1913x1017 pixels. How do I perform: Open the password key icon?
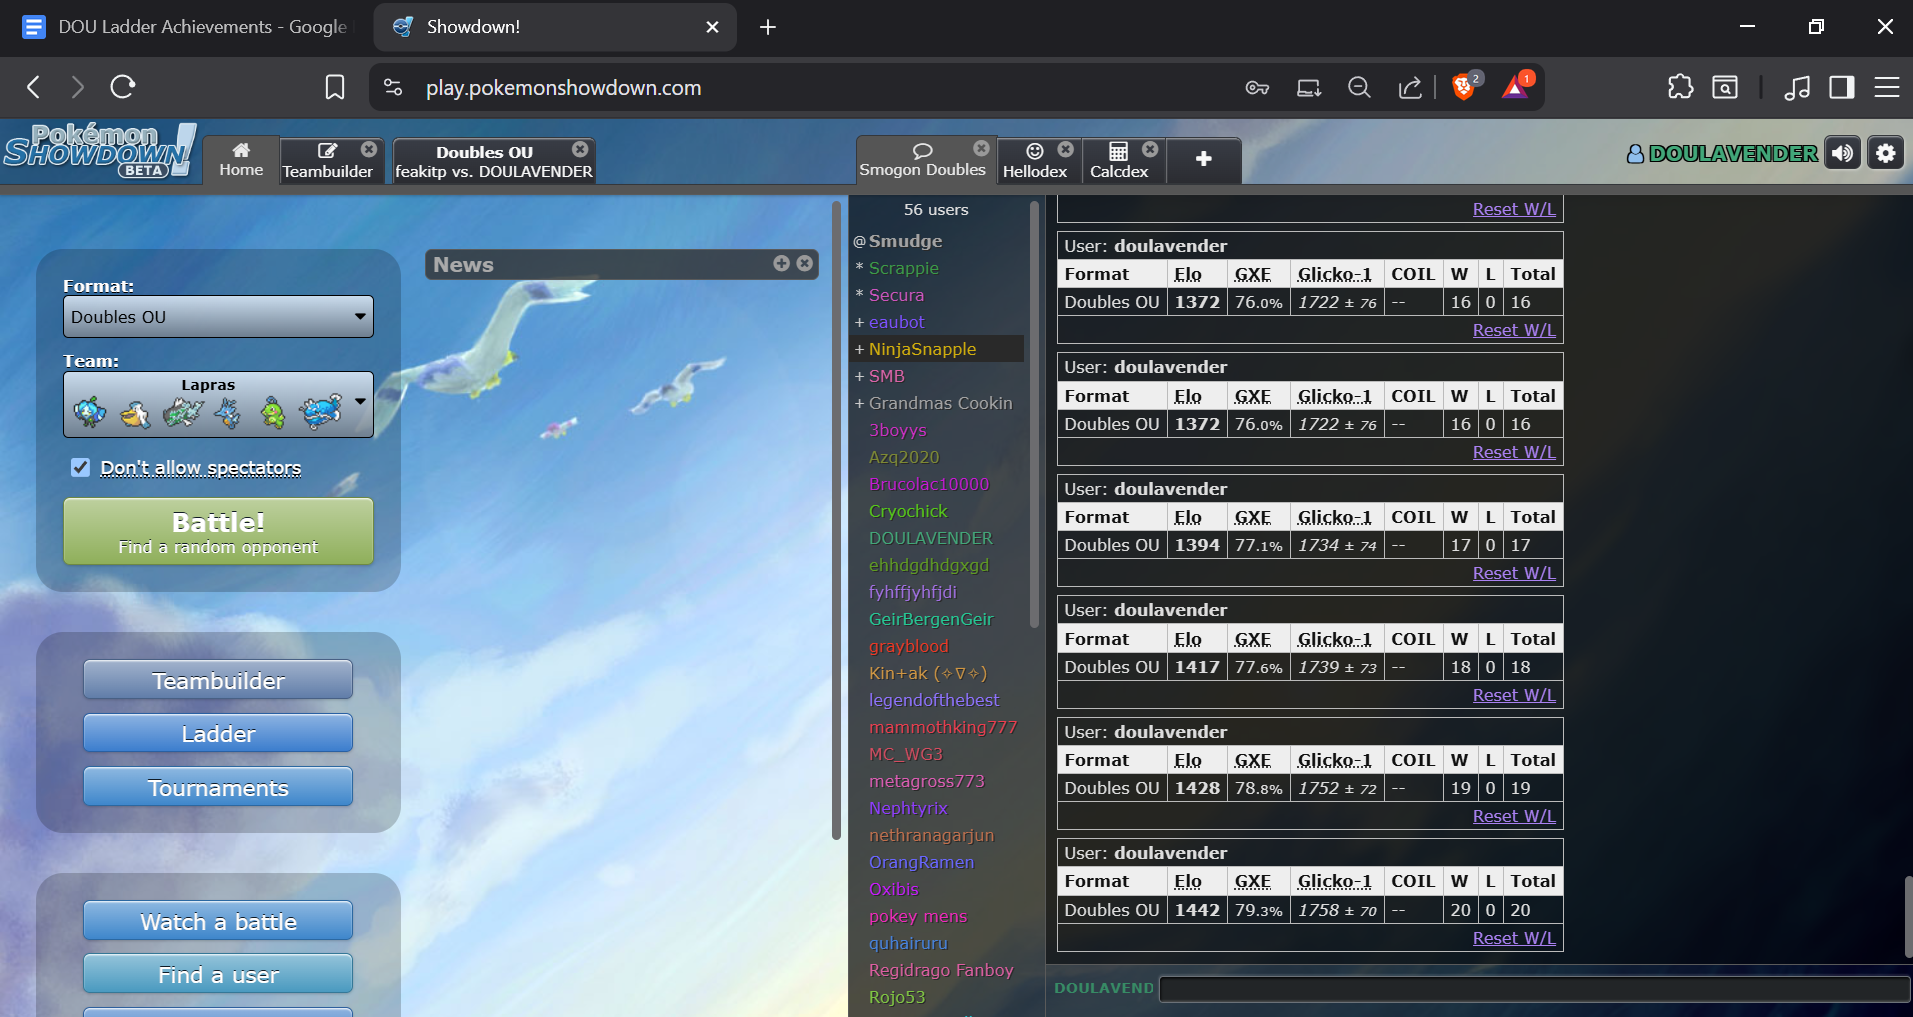1257,88
